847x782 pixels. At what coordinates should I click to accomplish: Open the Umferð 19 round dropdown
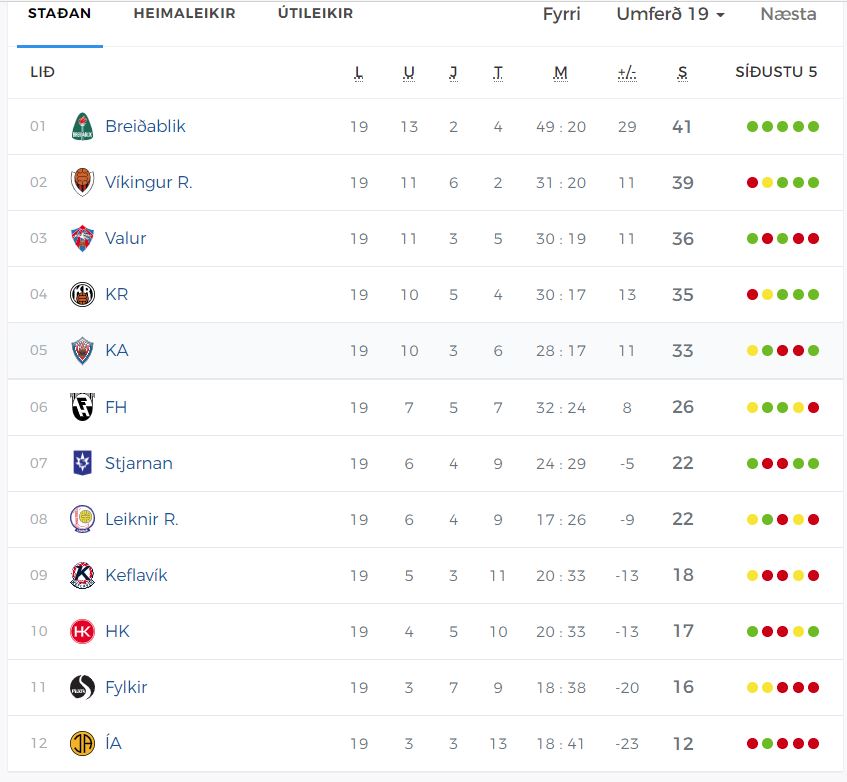[x=670, y=14]
